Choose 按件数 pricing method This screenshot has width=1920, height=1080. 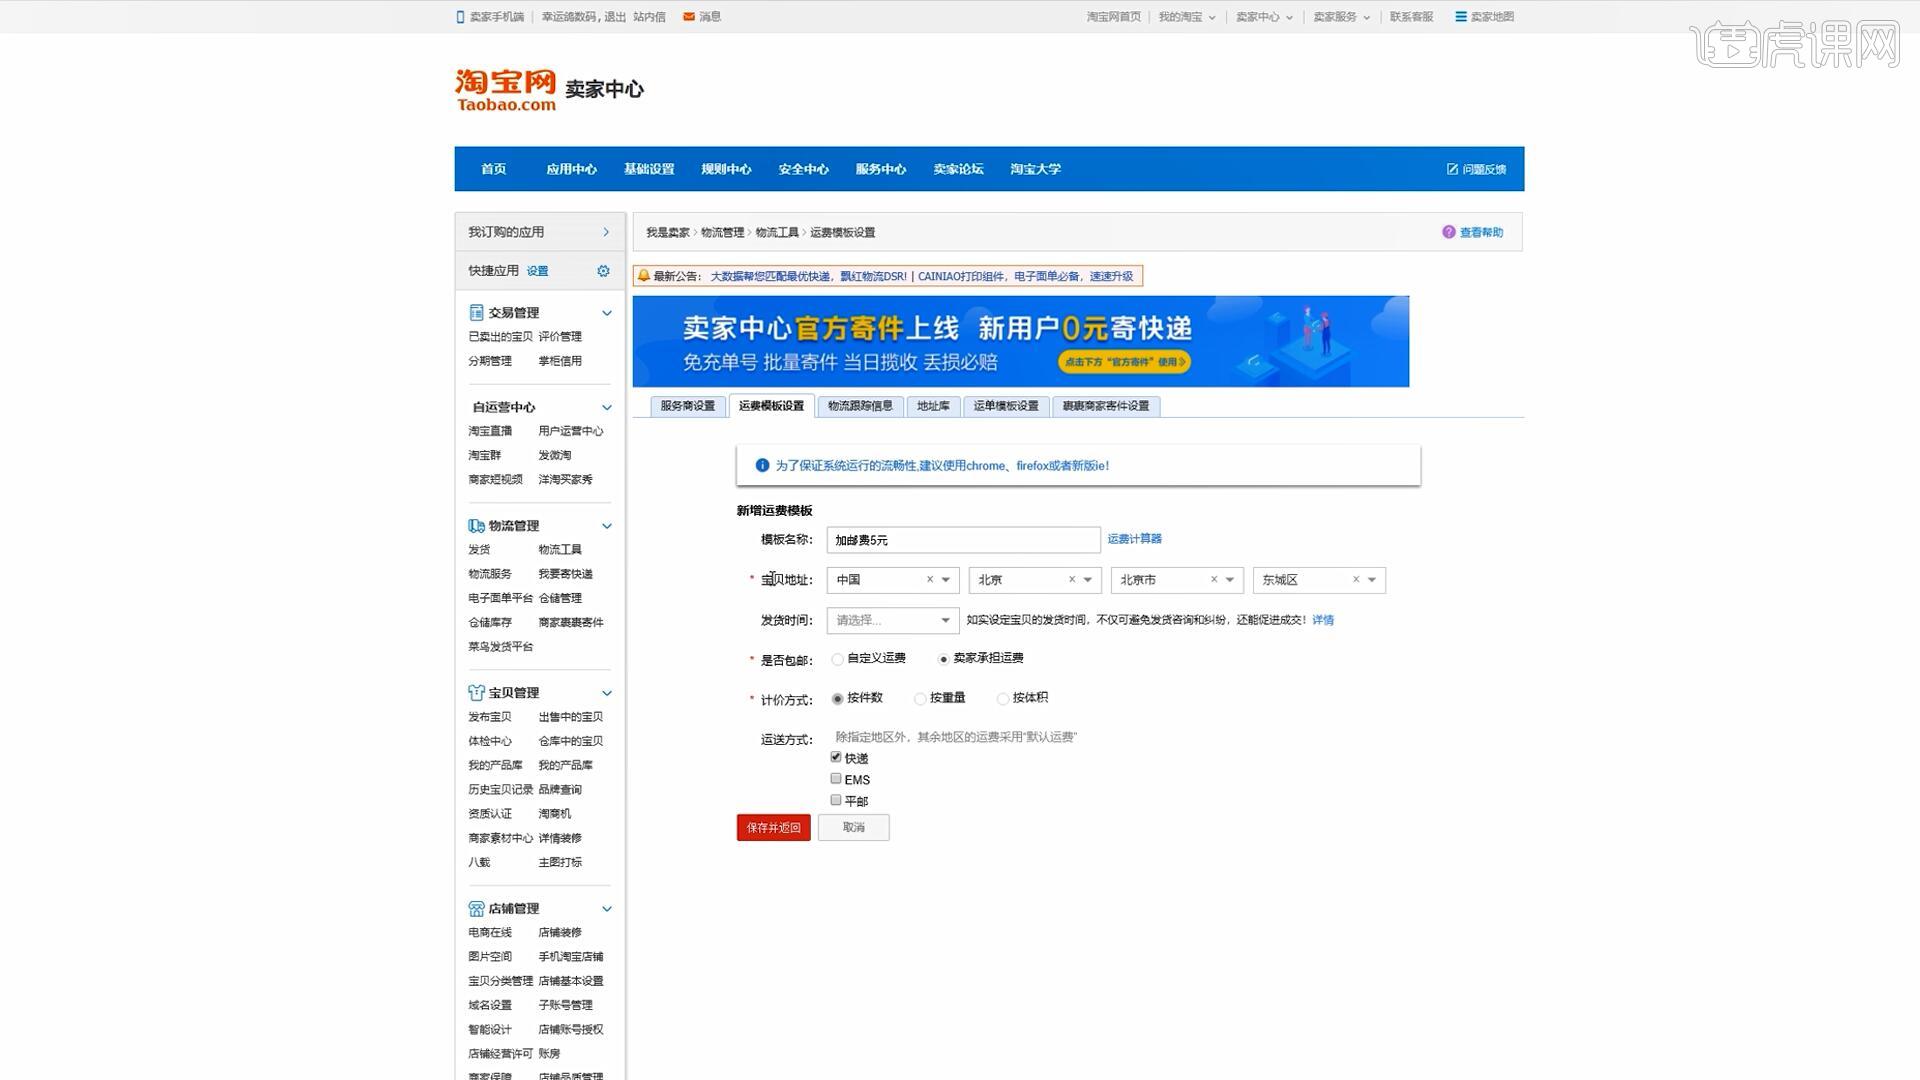pyautogui.click(x=837, y=699)
